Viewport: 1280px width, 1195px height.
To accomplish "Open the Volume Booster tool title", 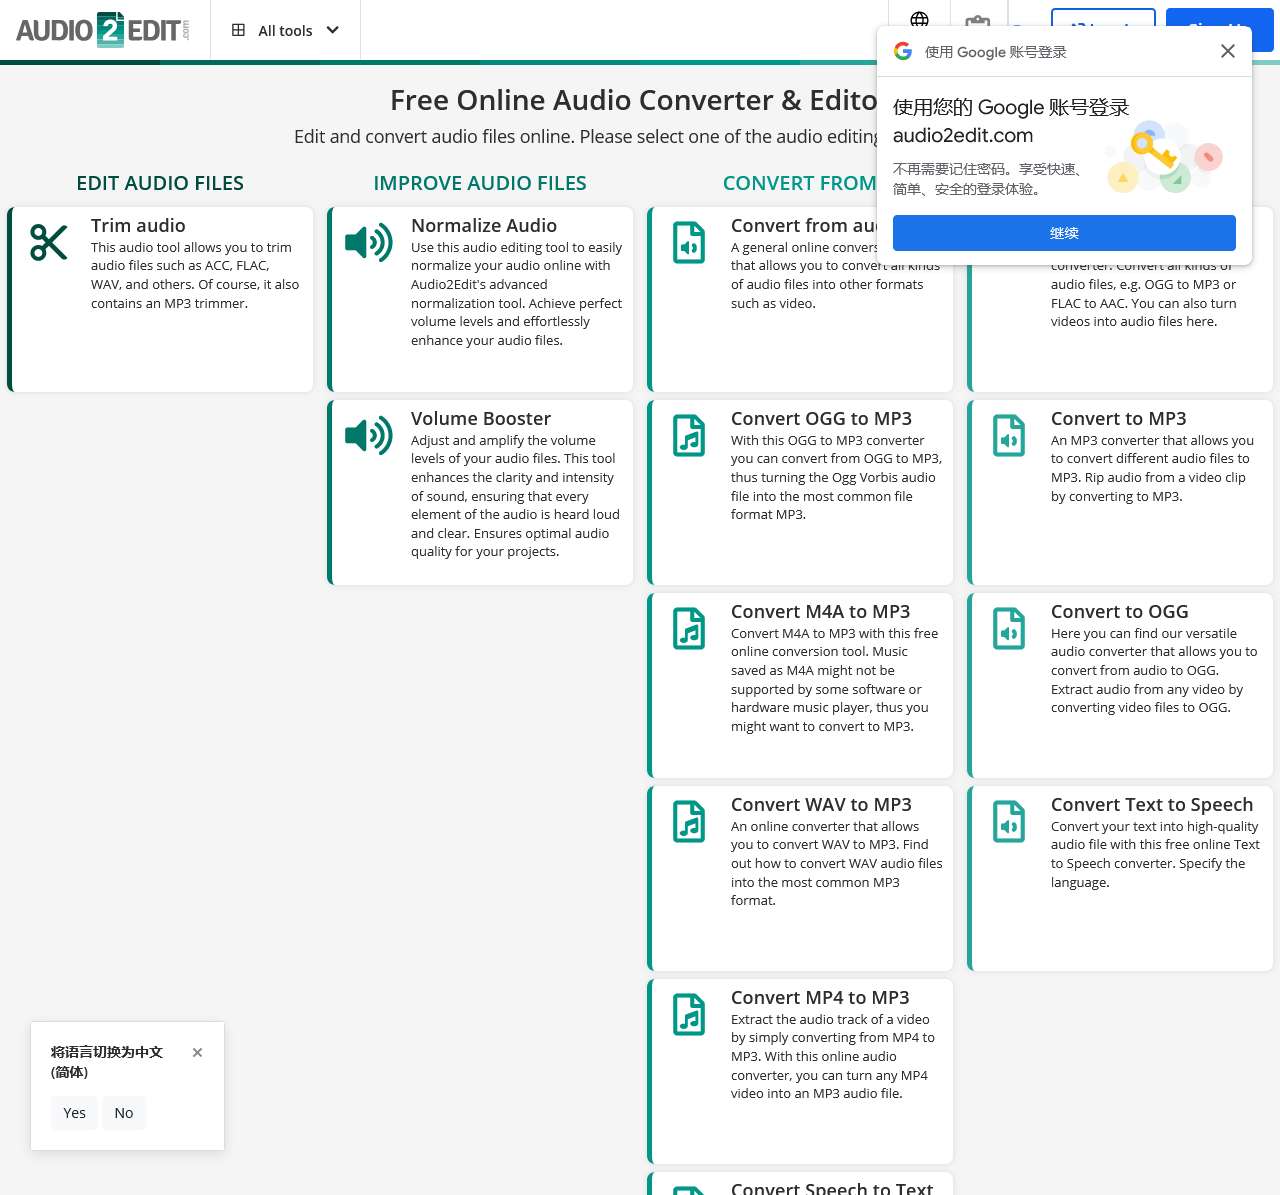I will click(x=481, y=419).
